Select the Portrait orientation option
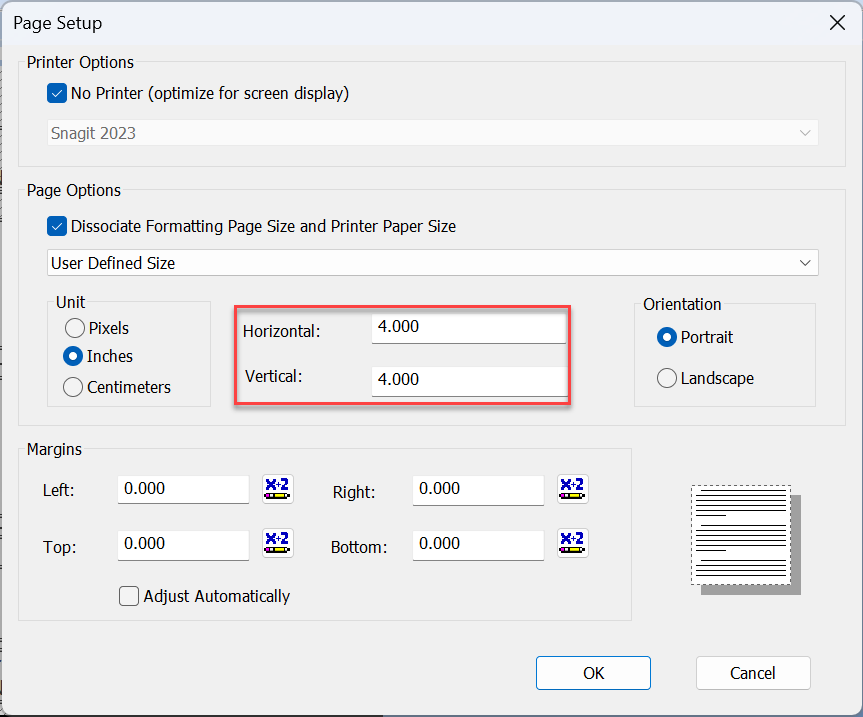Viewport: 863px width, 717px height. 666,337
